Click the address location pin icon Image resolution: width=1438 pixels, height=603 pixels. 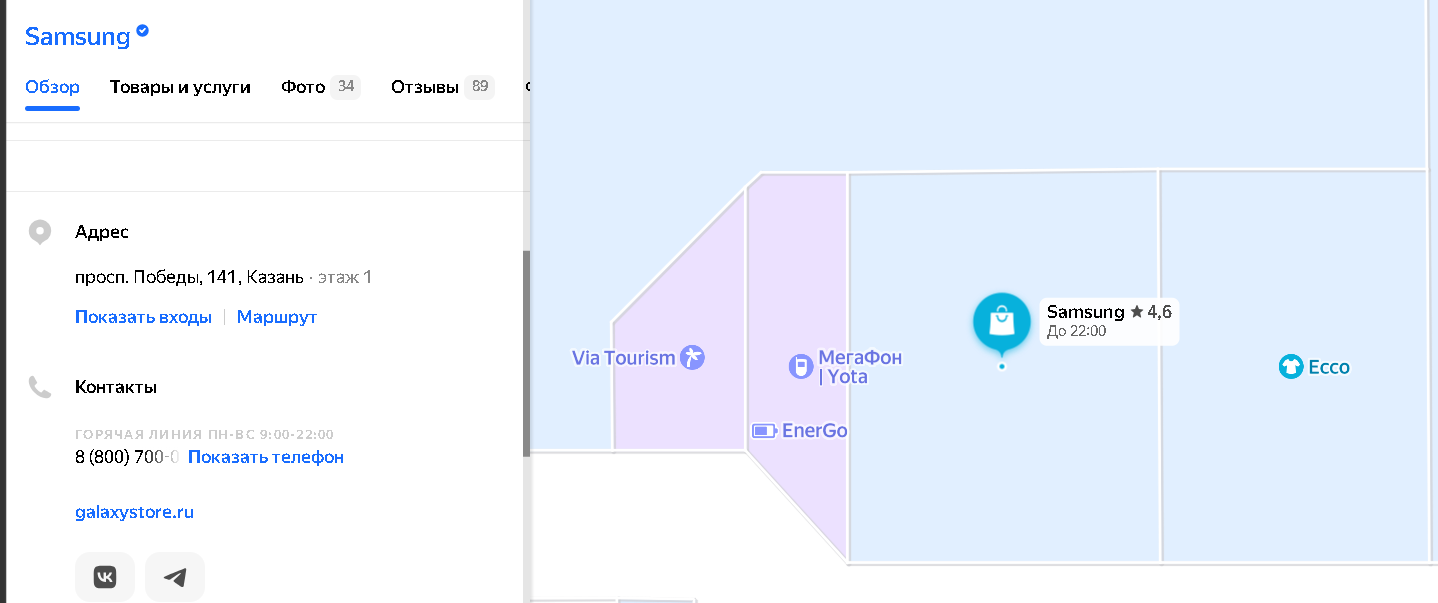coord(40,232)
